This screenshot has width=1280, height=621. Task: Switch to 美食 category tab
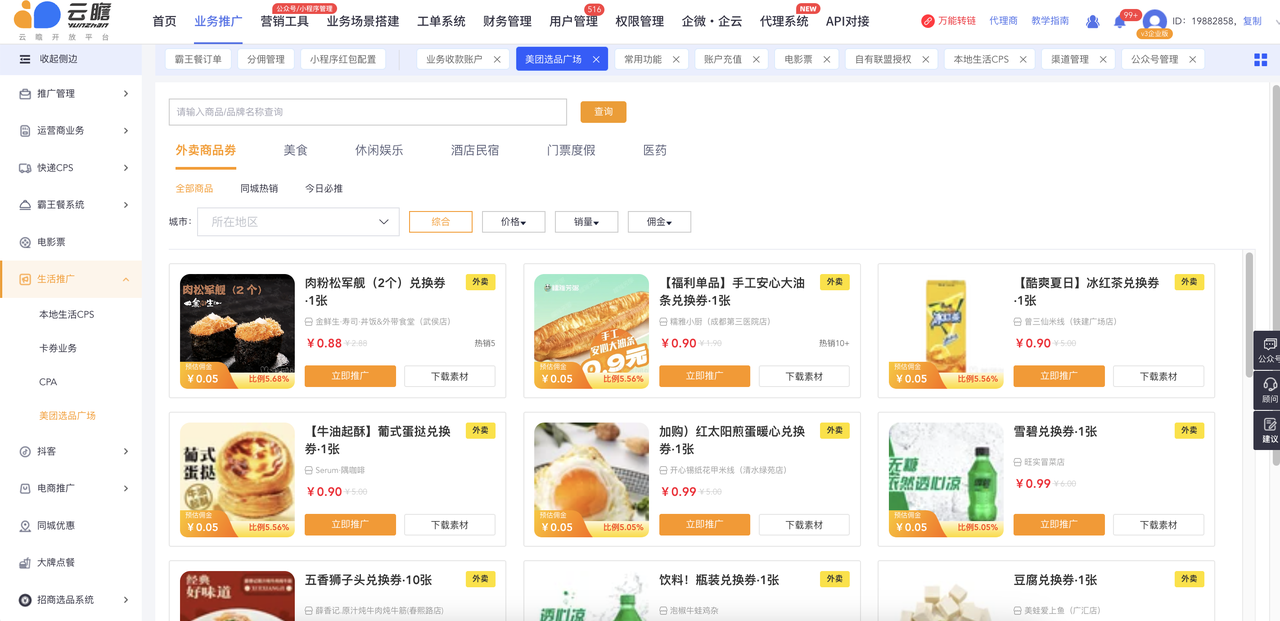pos(295,150)
